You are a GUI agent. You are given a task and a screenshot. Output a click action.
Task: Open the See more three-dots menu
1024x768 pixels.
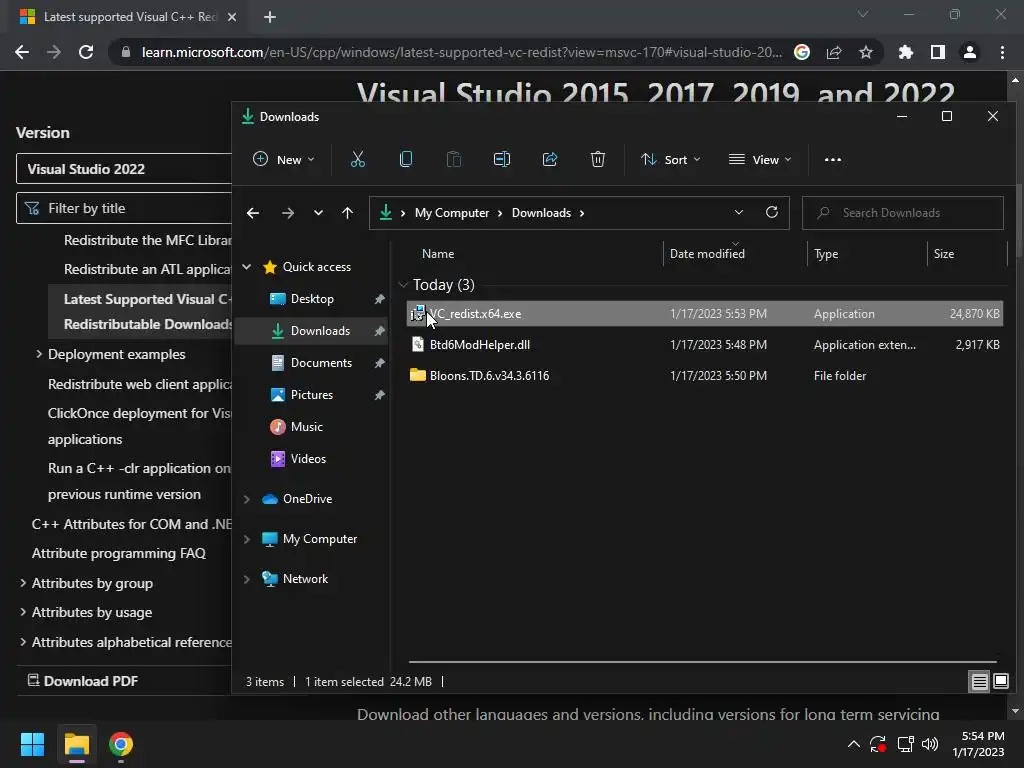(833, 159)
